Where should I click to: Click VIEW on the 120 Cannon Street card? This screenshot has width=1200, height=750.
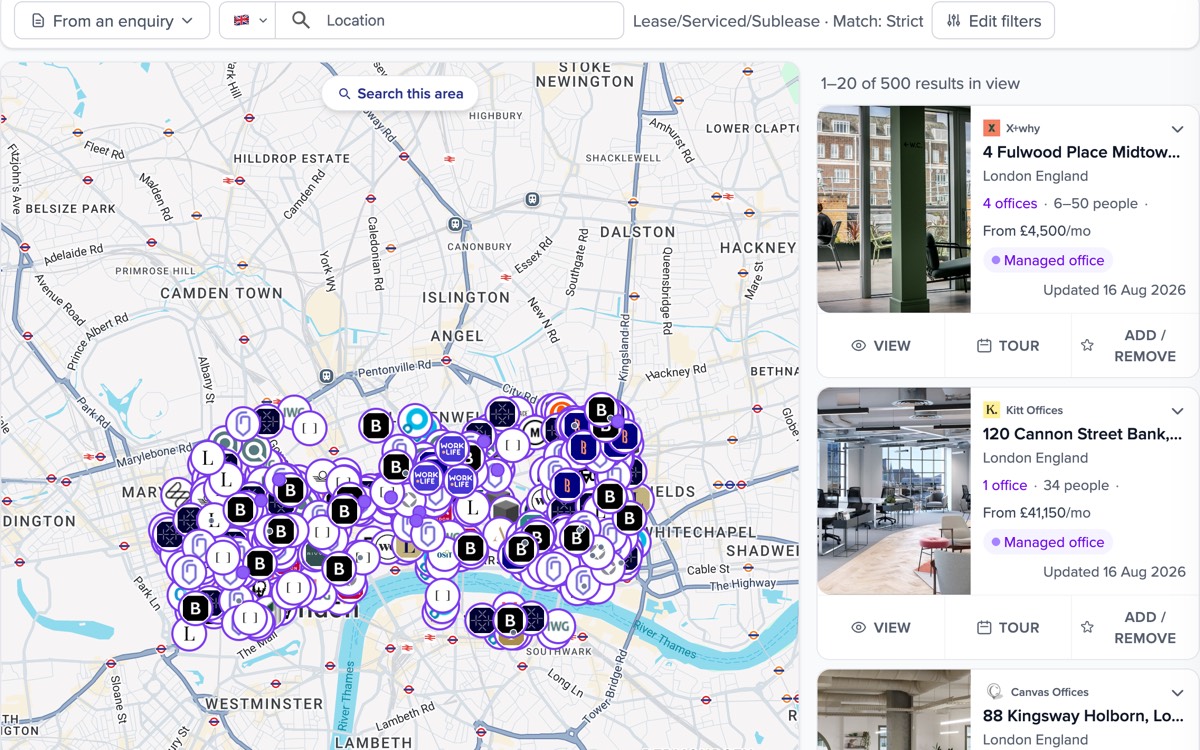880,628
